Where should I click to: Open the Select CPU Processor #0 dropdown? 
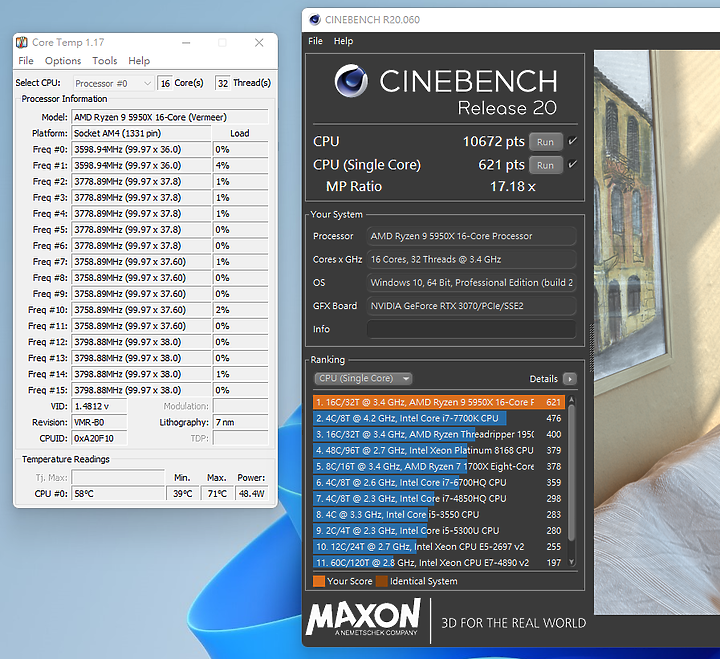[x=113, y=83]
